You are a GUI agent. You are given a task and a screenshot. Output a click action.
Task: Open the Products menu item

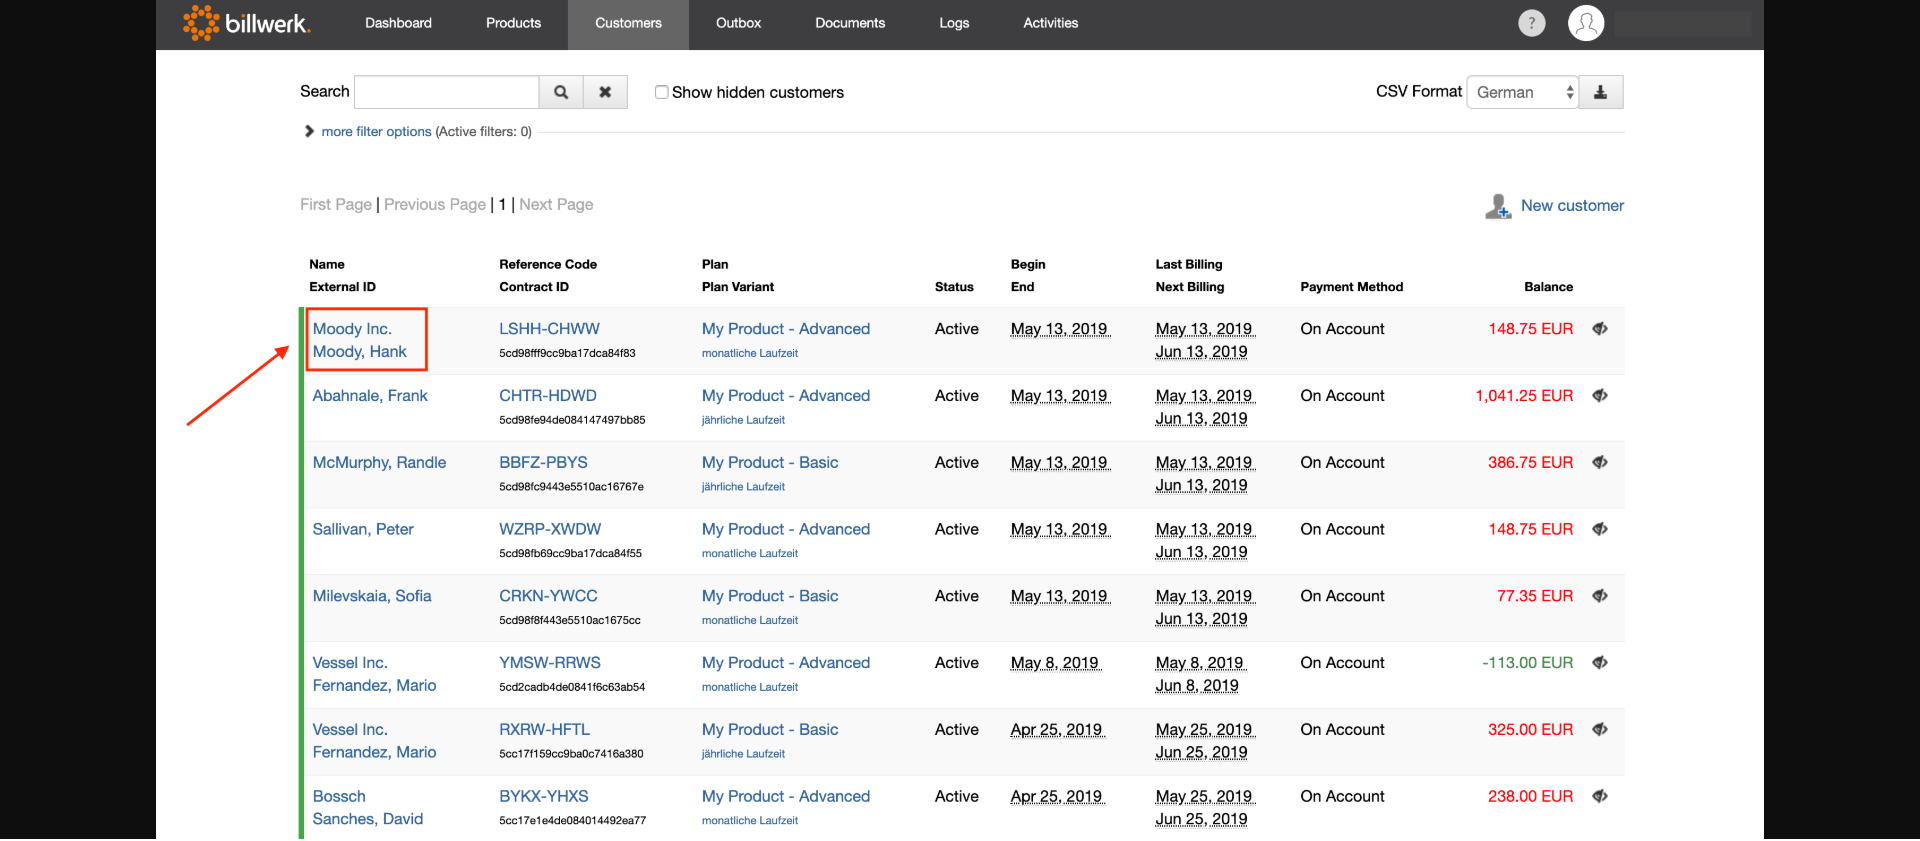pos(513,23)
